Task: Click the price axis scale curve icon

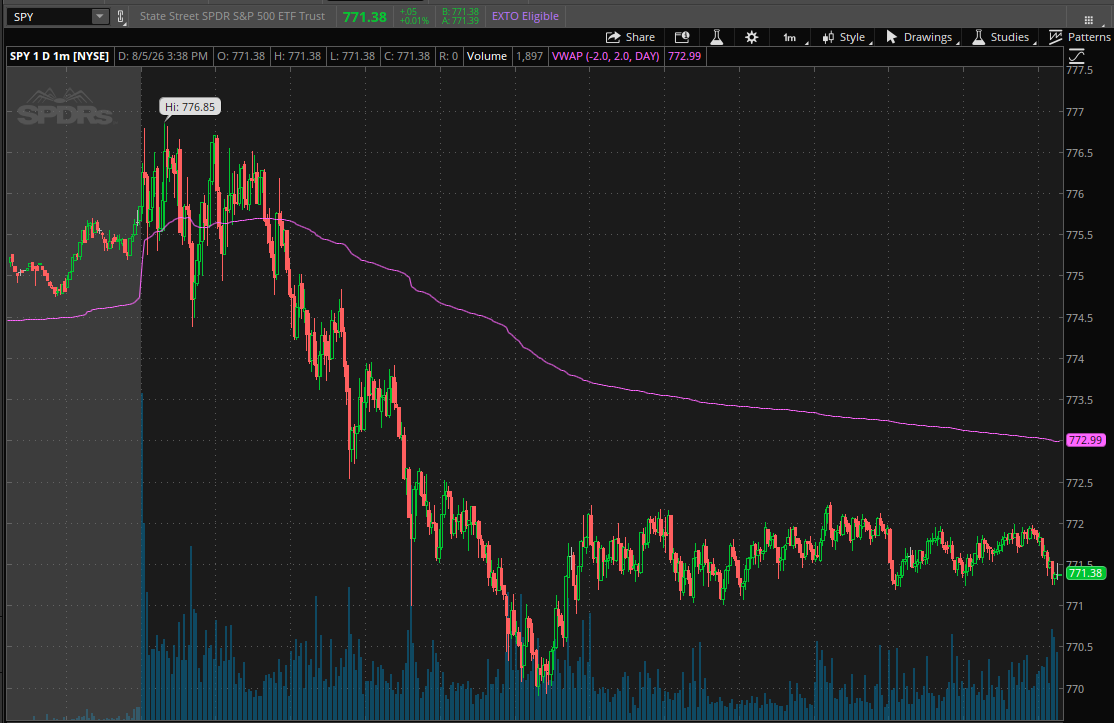Action: click(1077, 56)
